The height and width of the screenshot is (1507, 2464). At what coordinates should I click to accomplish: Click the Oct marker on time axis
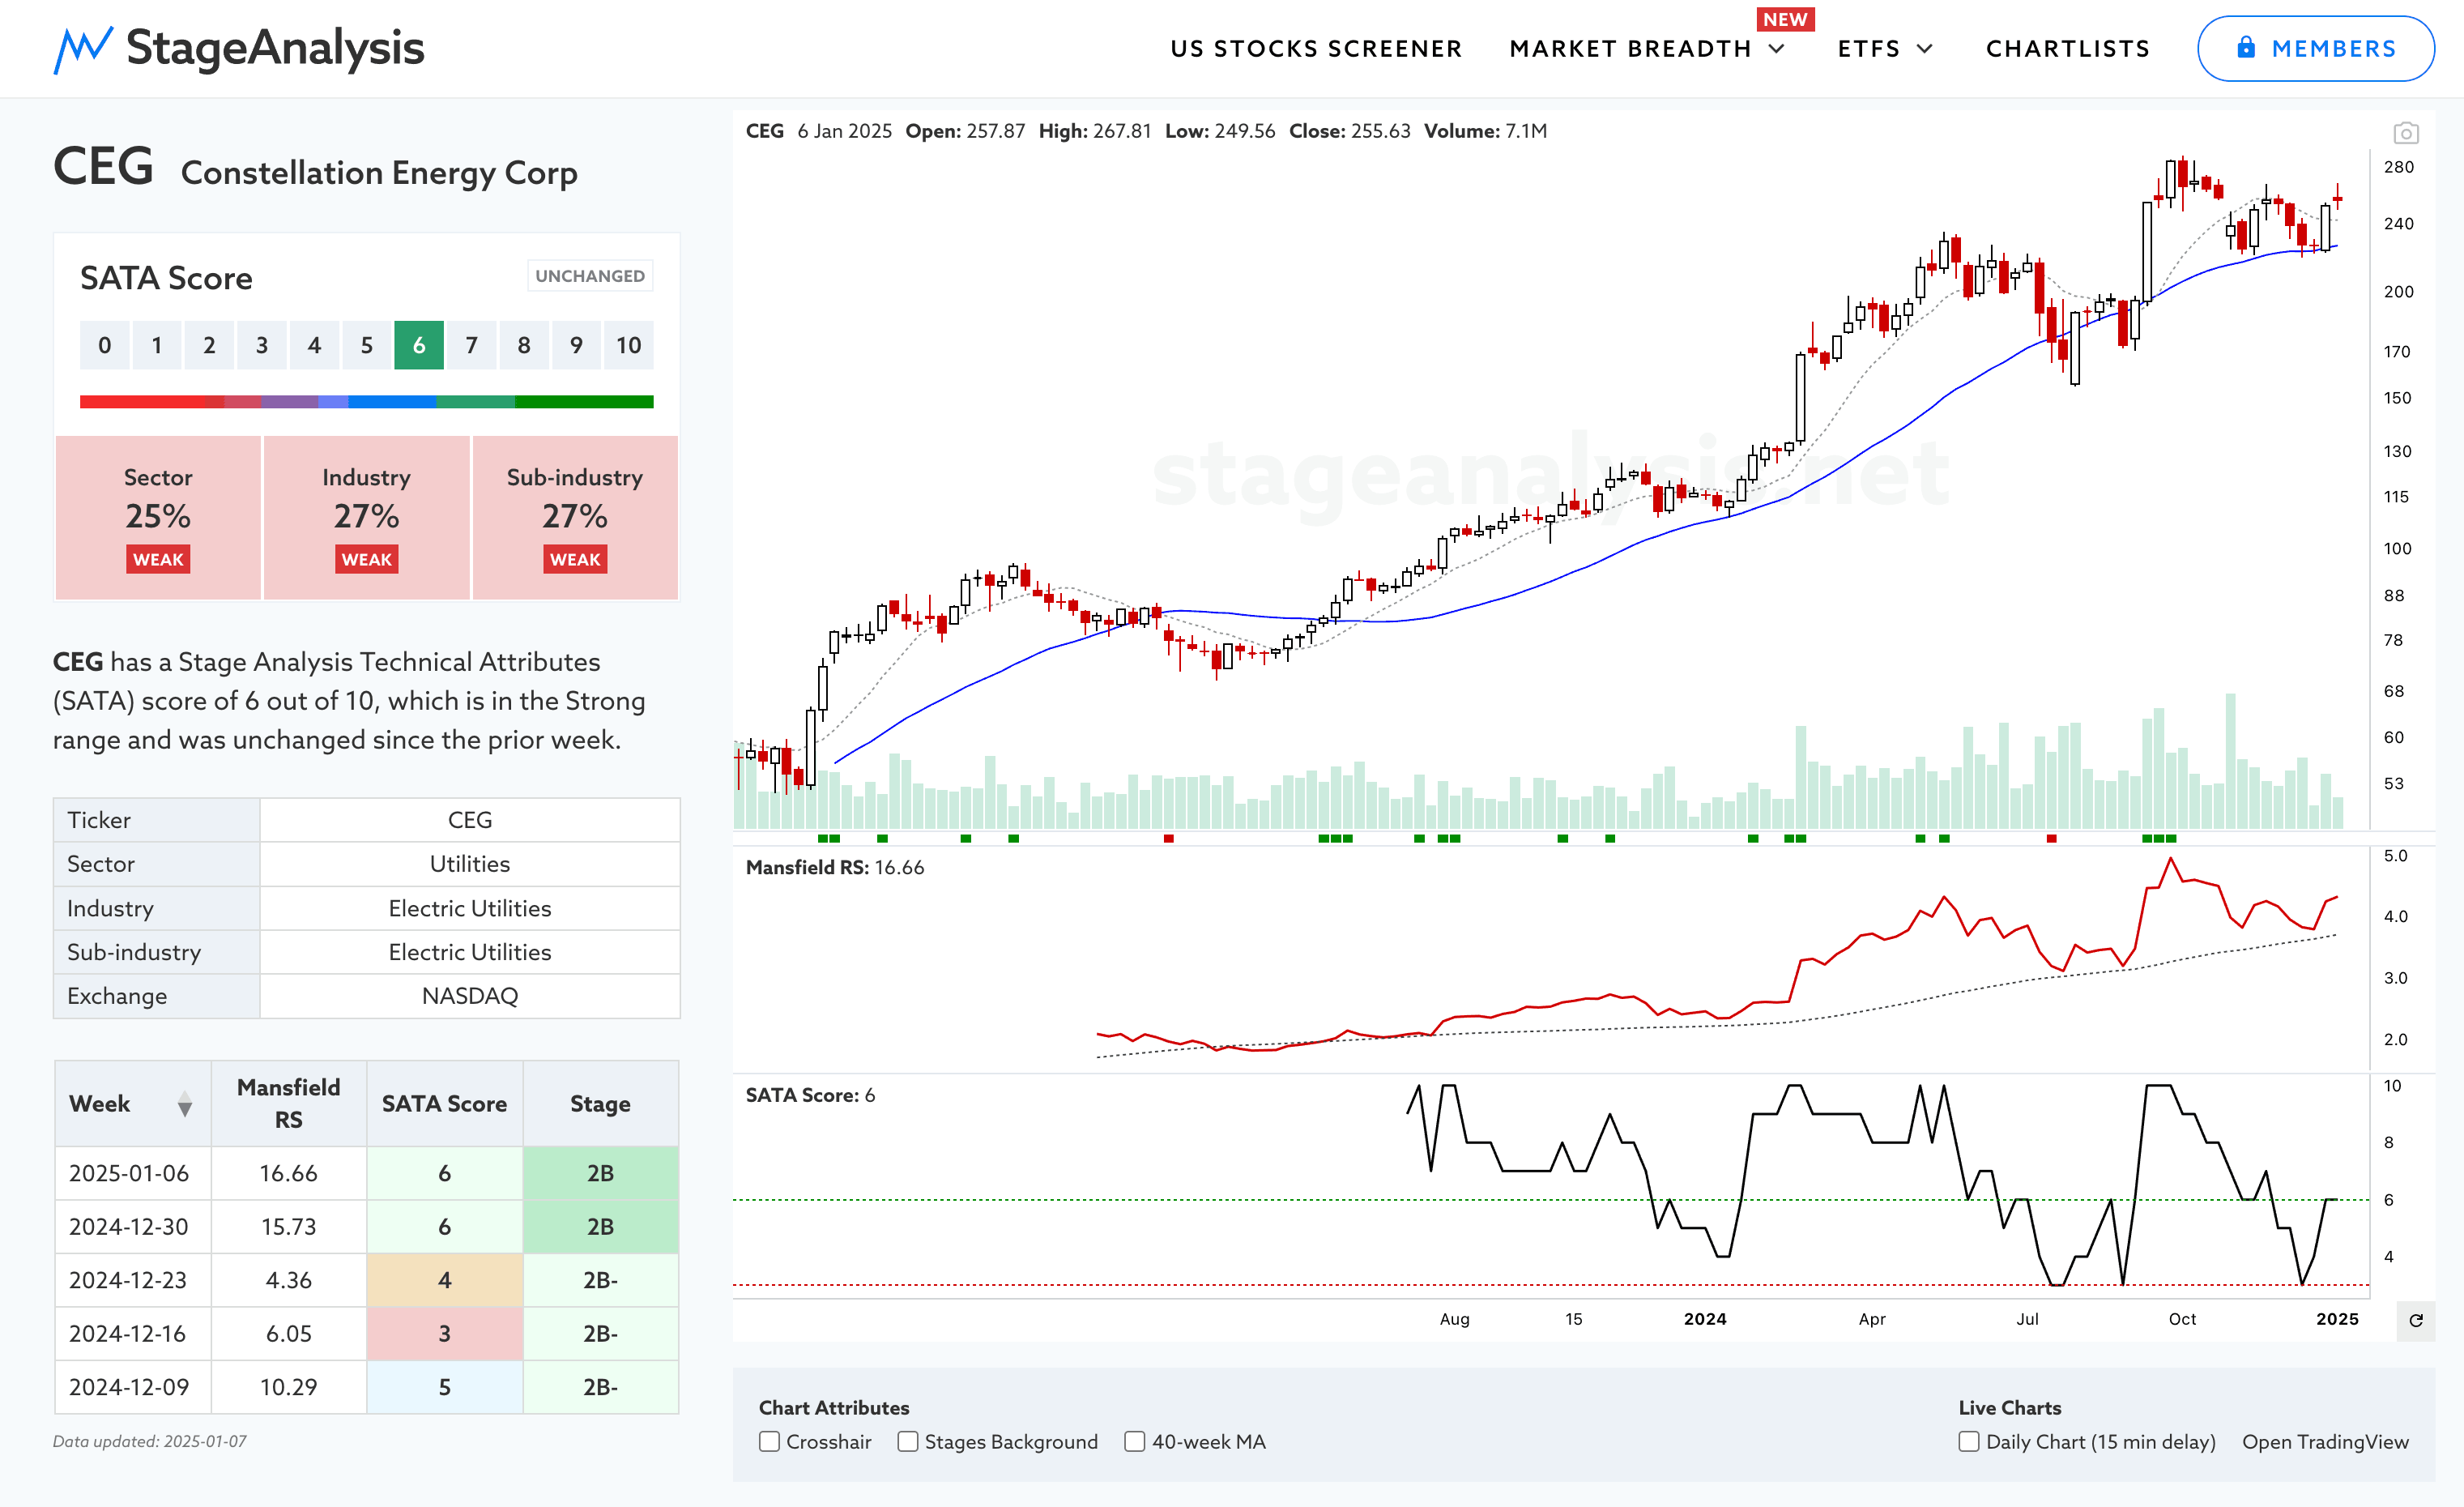[x=2182, y=1319]
